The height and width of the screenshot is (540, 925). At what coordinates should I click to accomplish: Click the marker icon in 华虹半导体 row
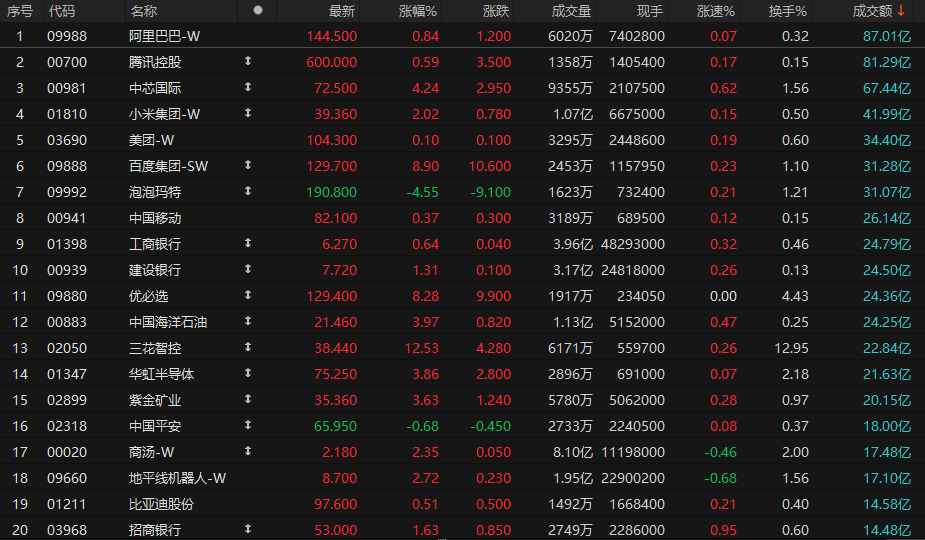248,372
